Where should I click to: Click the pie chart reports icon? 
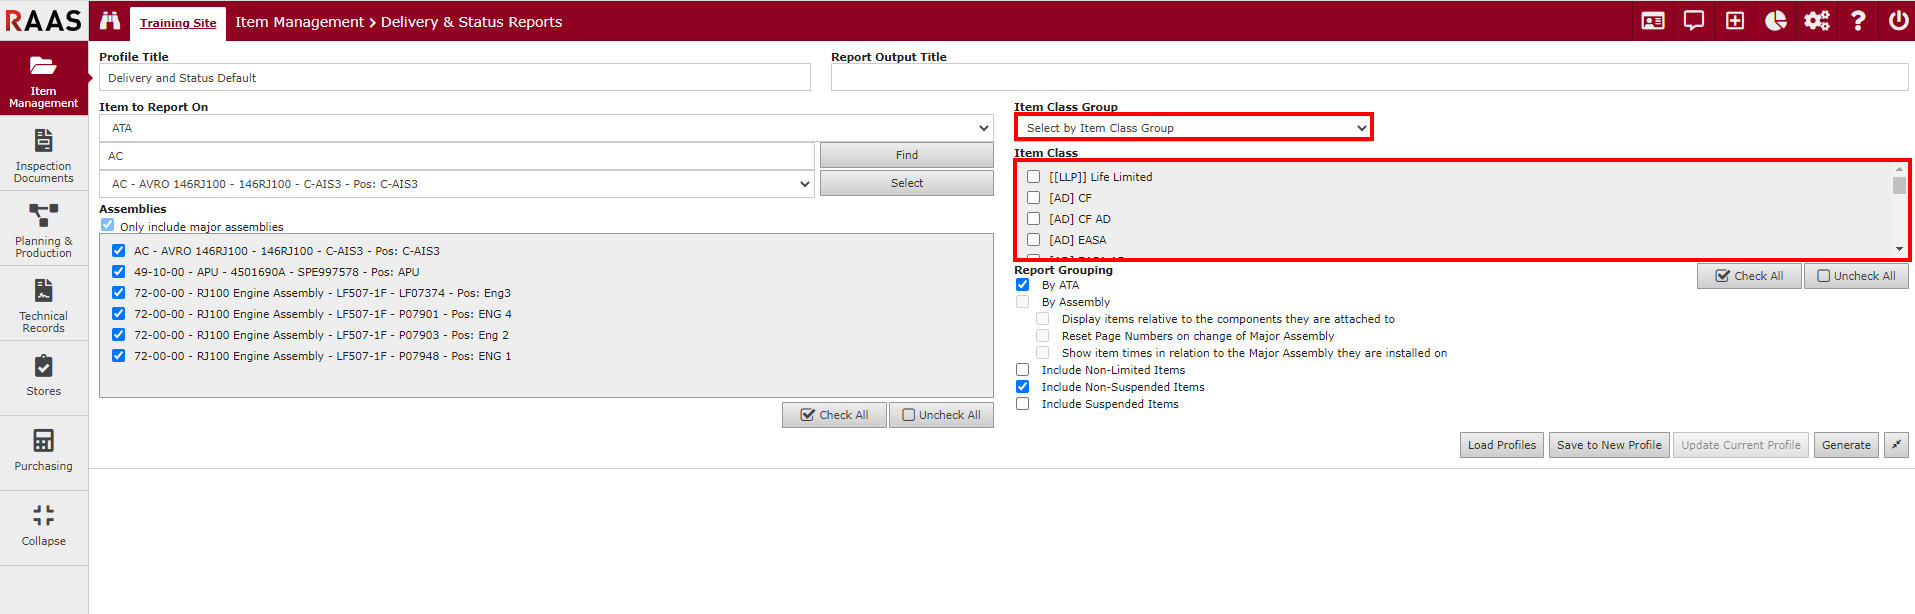point(1776,21)
